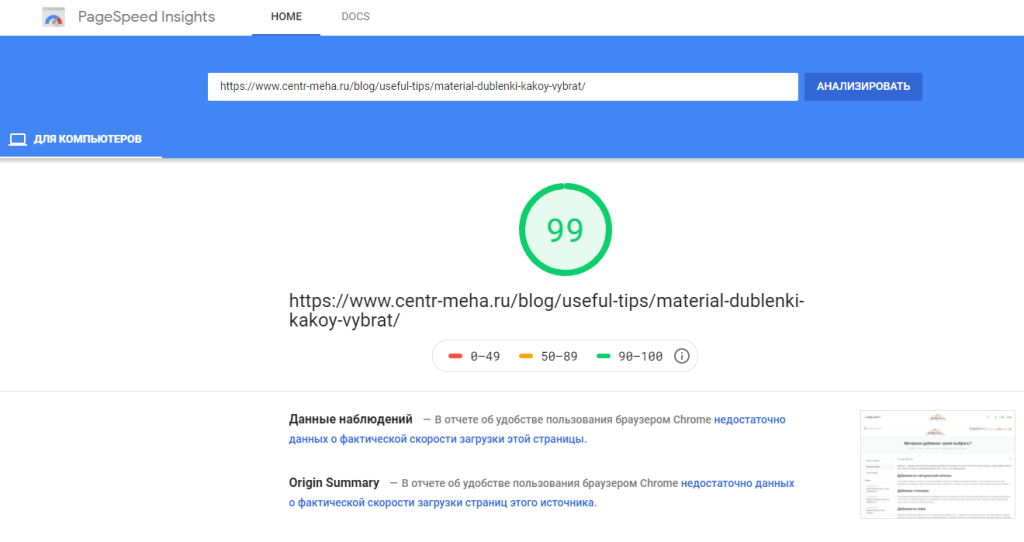Open the DOCS tab
Viewport: 1024px width, 542px height.
(x=355, y=16)
